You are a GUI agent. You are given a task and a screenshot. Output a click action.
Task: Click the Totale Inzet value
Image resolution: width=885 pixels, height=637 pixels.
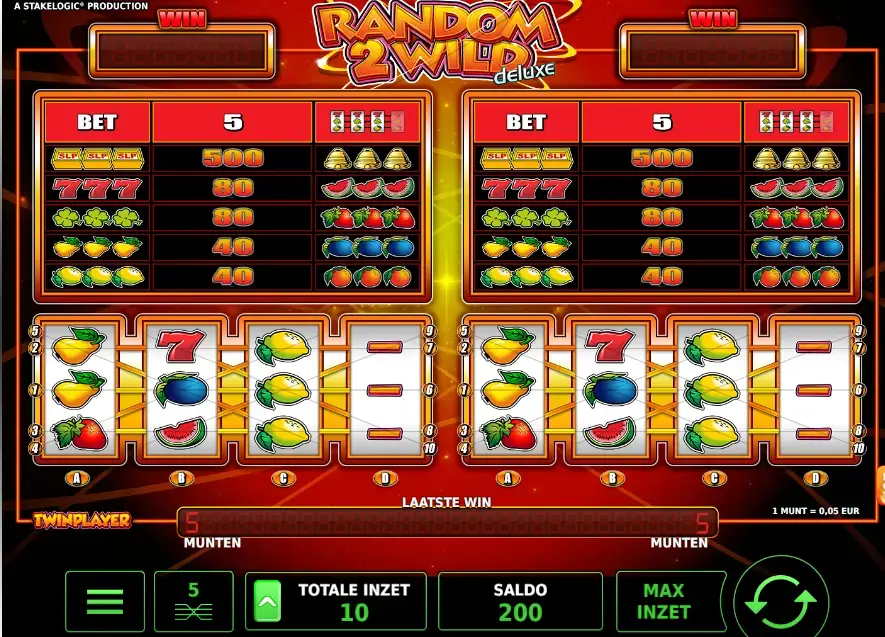tap(354, 613)
